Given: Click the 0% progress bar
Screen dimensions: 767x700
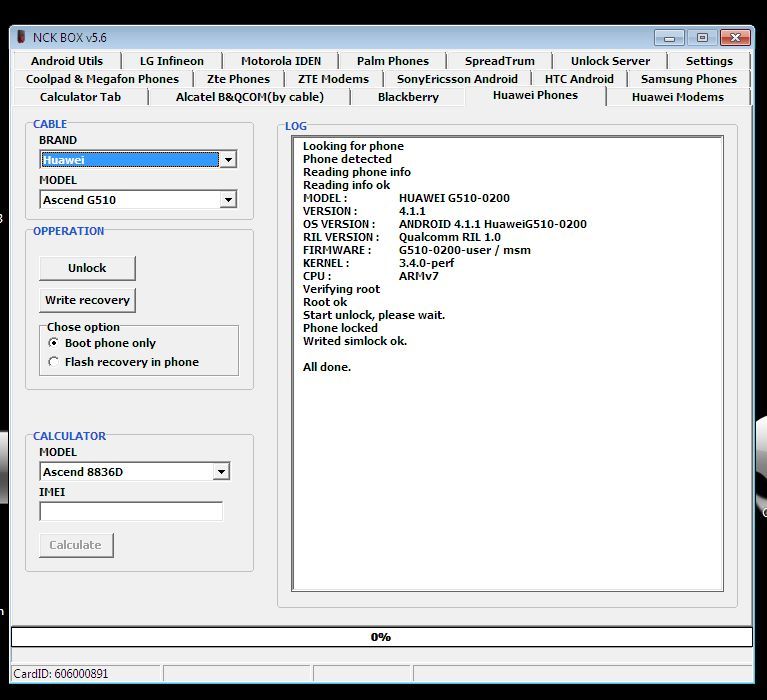Looking at the screenshot, I should pyautogui.click(x=381, y=637).
